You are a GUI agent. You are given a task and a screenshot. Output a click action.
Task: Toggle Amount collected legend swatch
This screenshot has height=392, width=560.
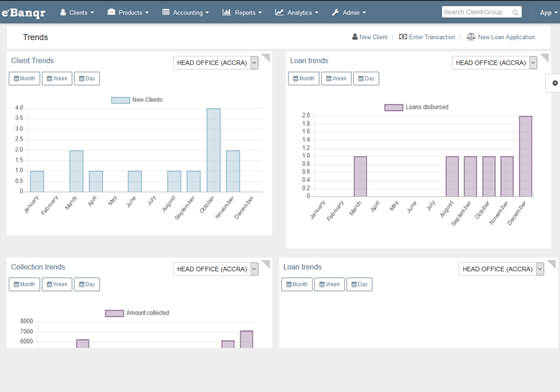click(x=114, y=313)
